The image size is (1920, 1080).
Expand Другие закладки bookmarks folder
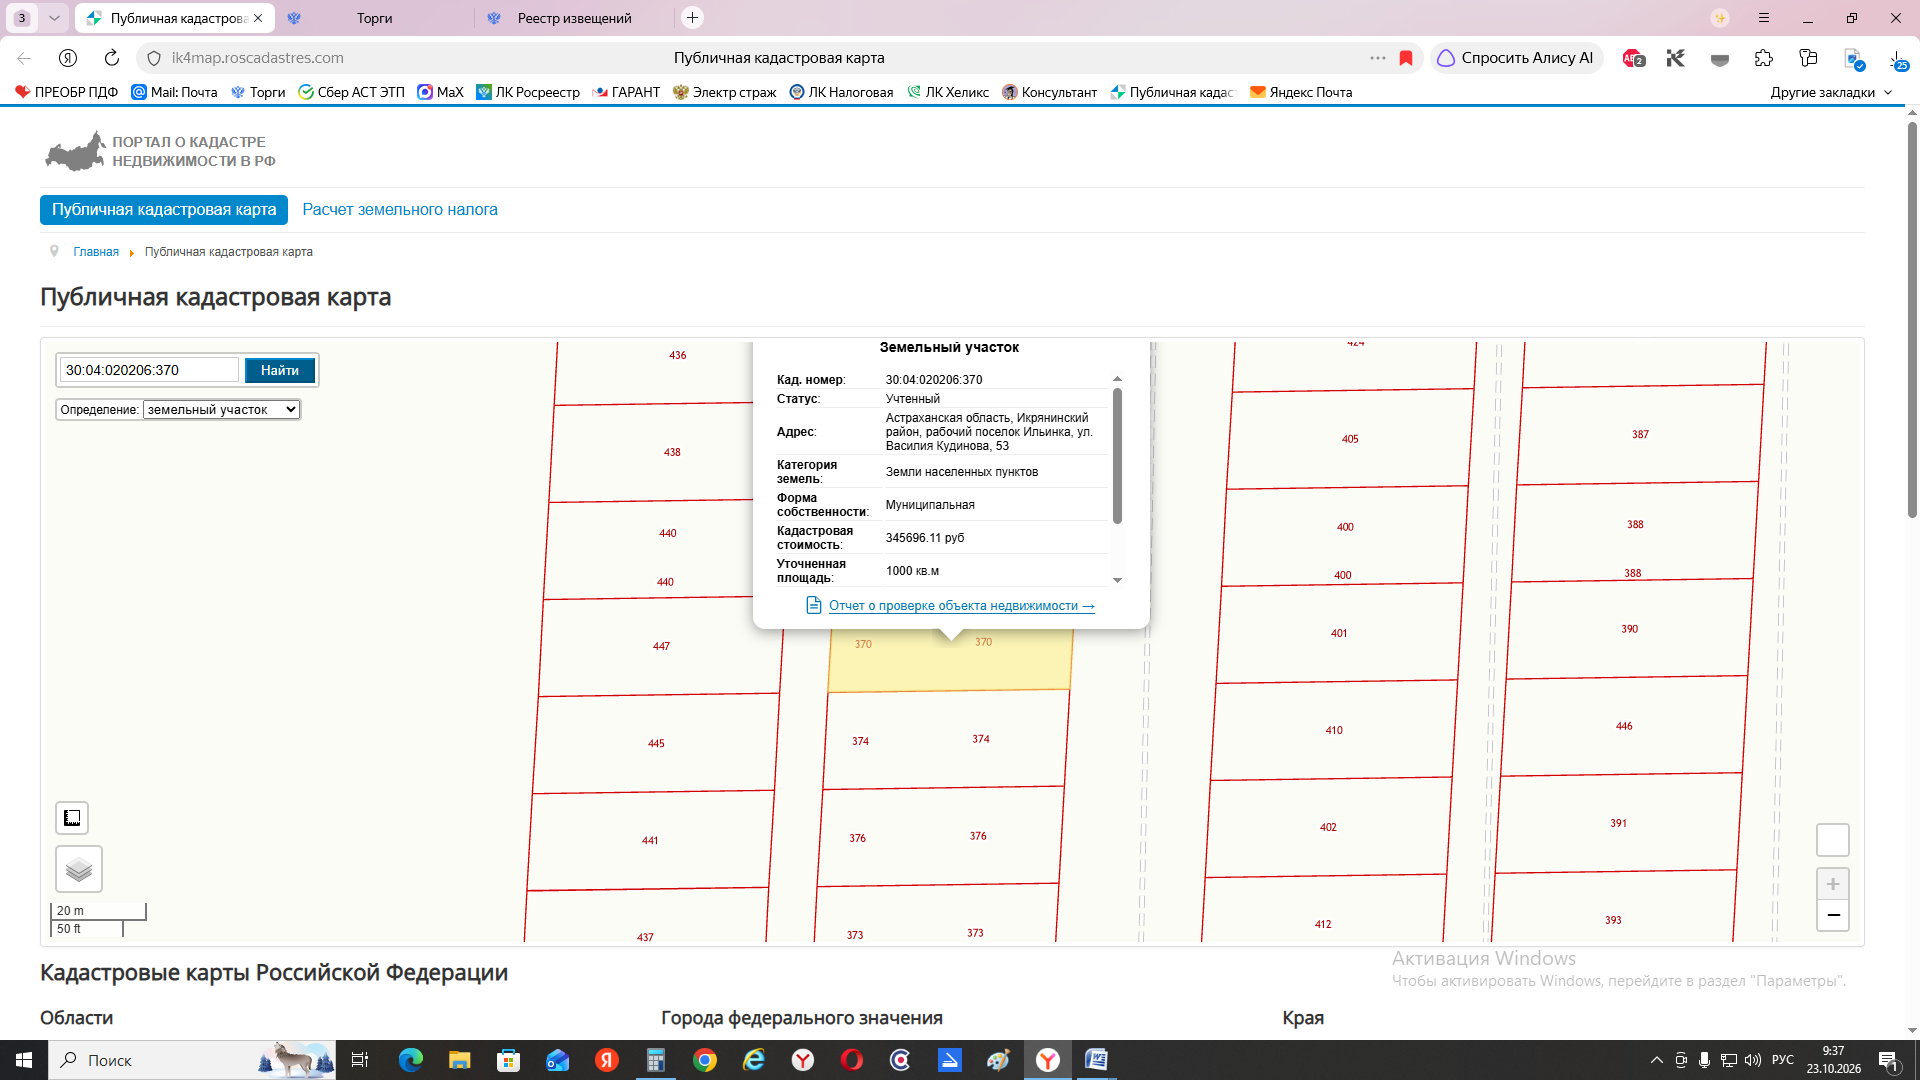[x=1831, y=92]
